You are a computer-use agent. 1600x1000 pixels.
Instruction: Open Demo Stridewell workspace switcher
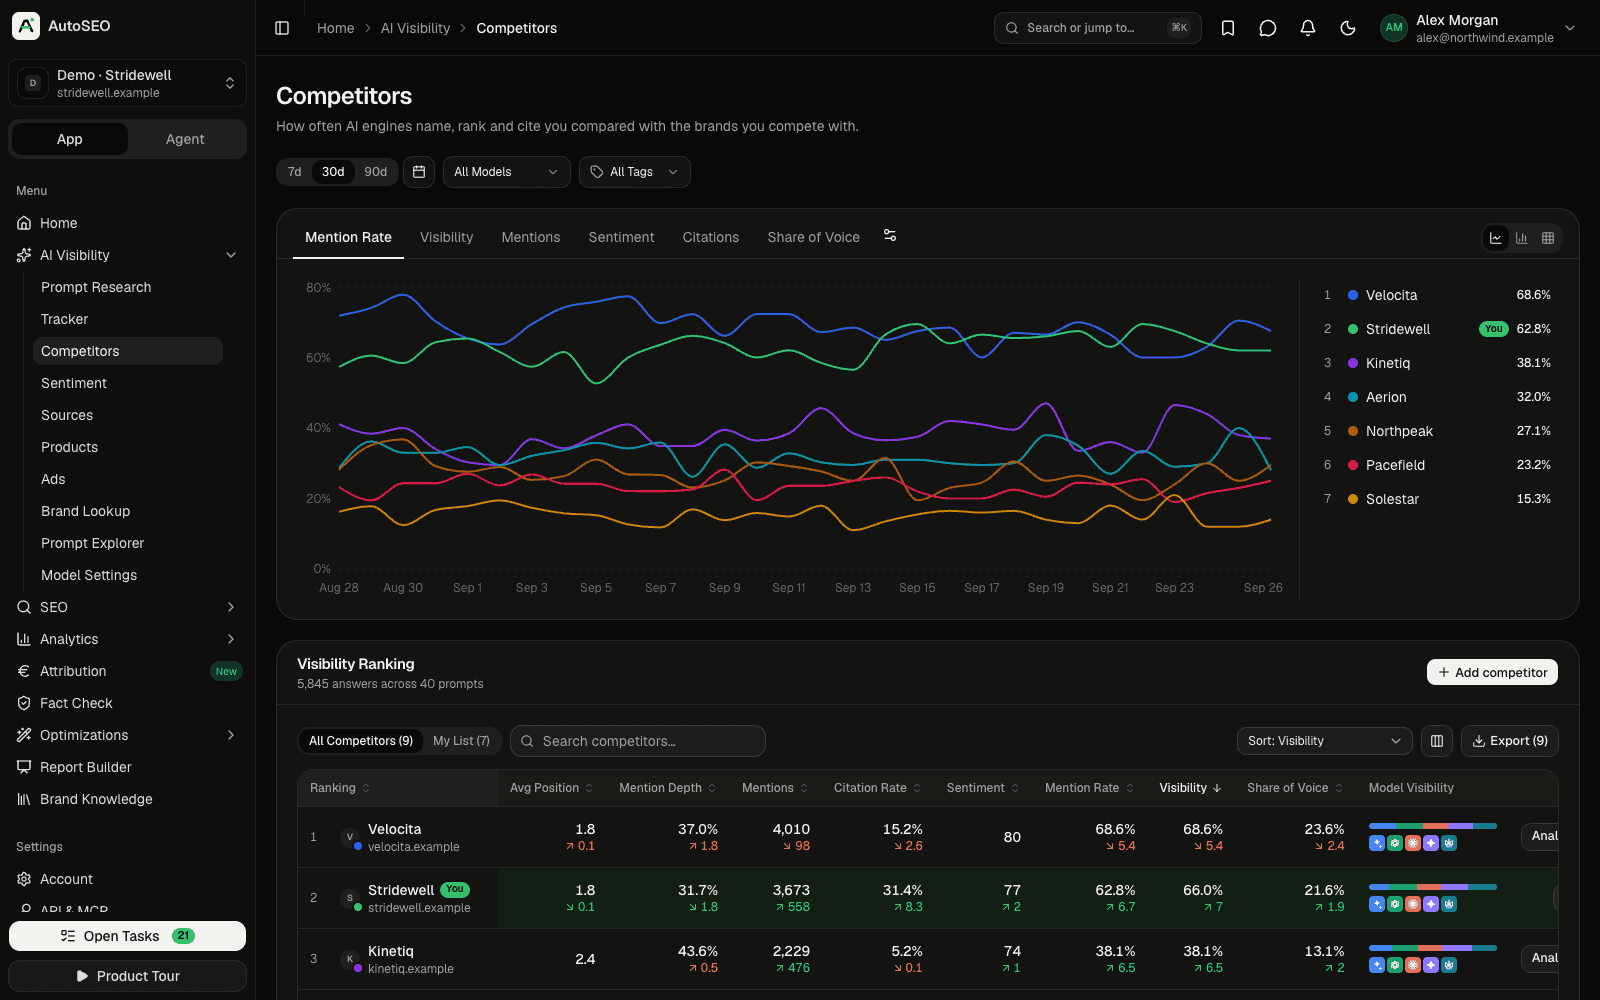(128, 83)
